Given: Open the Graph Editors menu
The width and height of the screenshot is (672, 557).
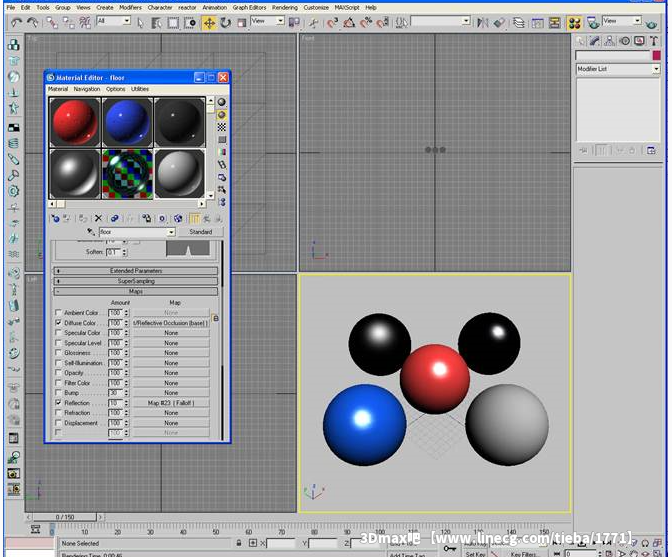Looking at the screenshot, I should click(x=249, y=8).
